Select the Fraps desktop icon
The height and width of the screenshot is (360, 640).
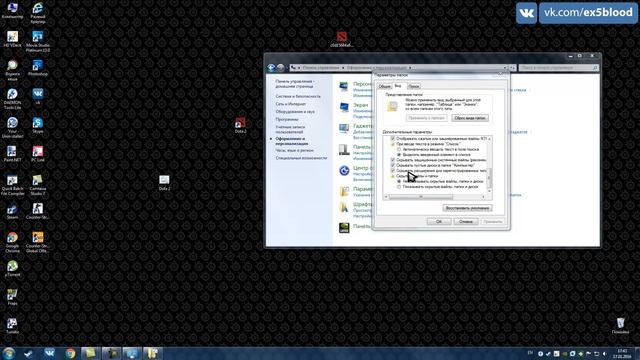[x=12, y=297]
